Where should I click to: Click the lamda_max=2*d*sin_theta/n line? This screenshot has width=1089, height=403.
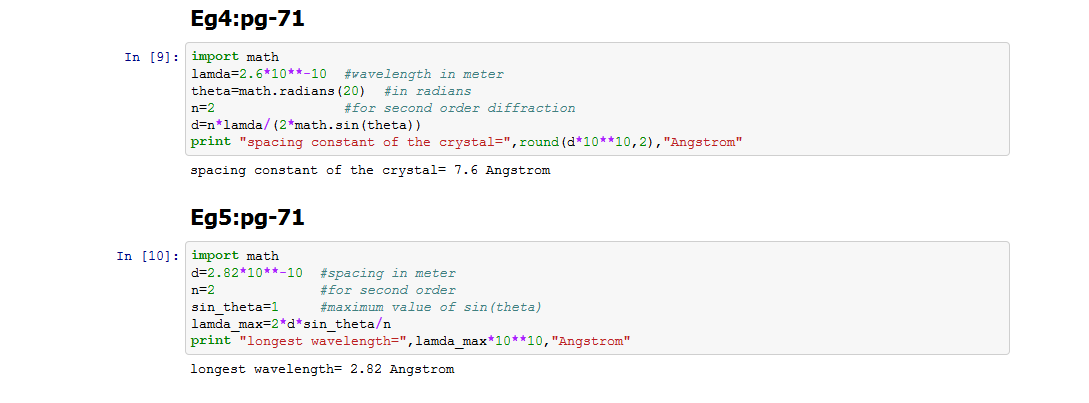[x=288, y=324]
